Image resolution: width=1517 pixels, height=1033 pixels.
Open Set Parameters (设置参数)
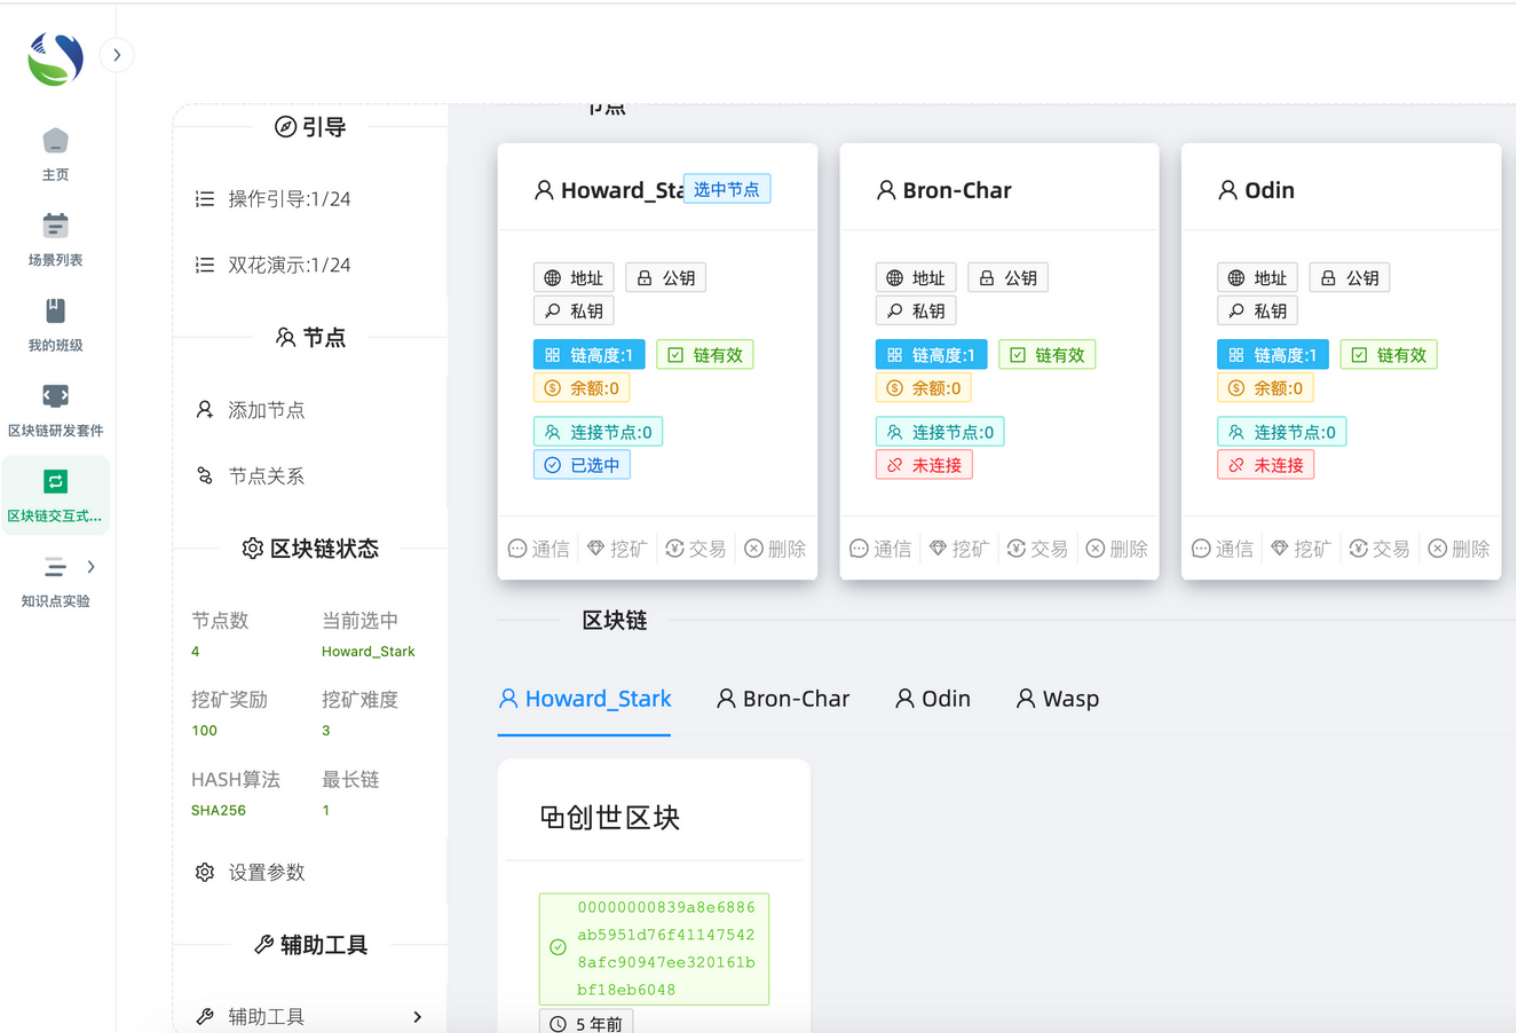click(x=266, y=872)
